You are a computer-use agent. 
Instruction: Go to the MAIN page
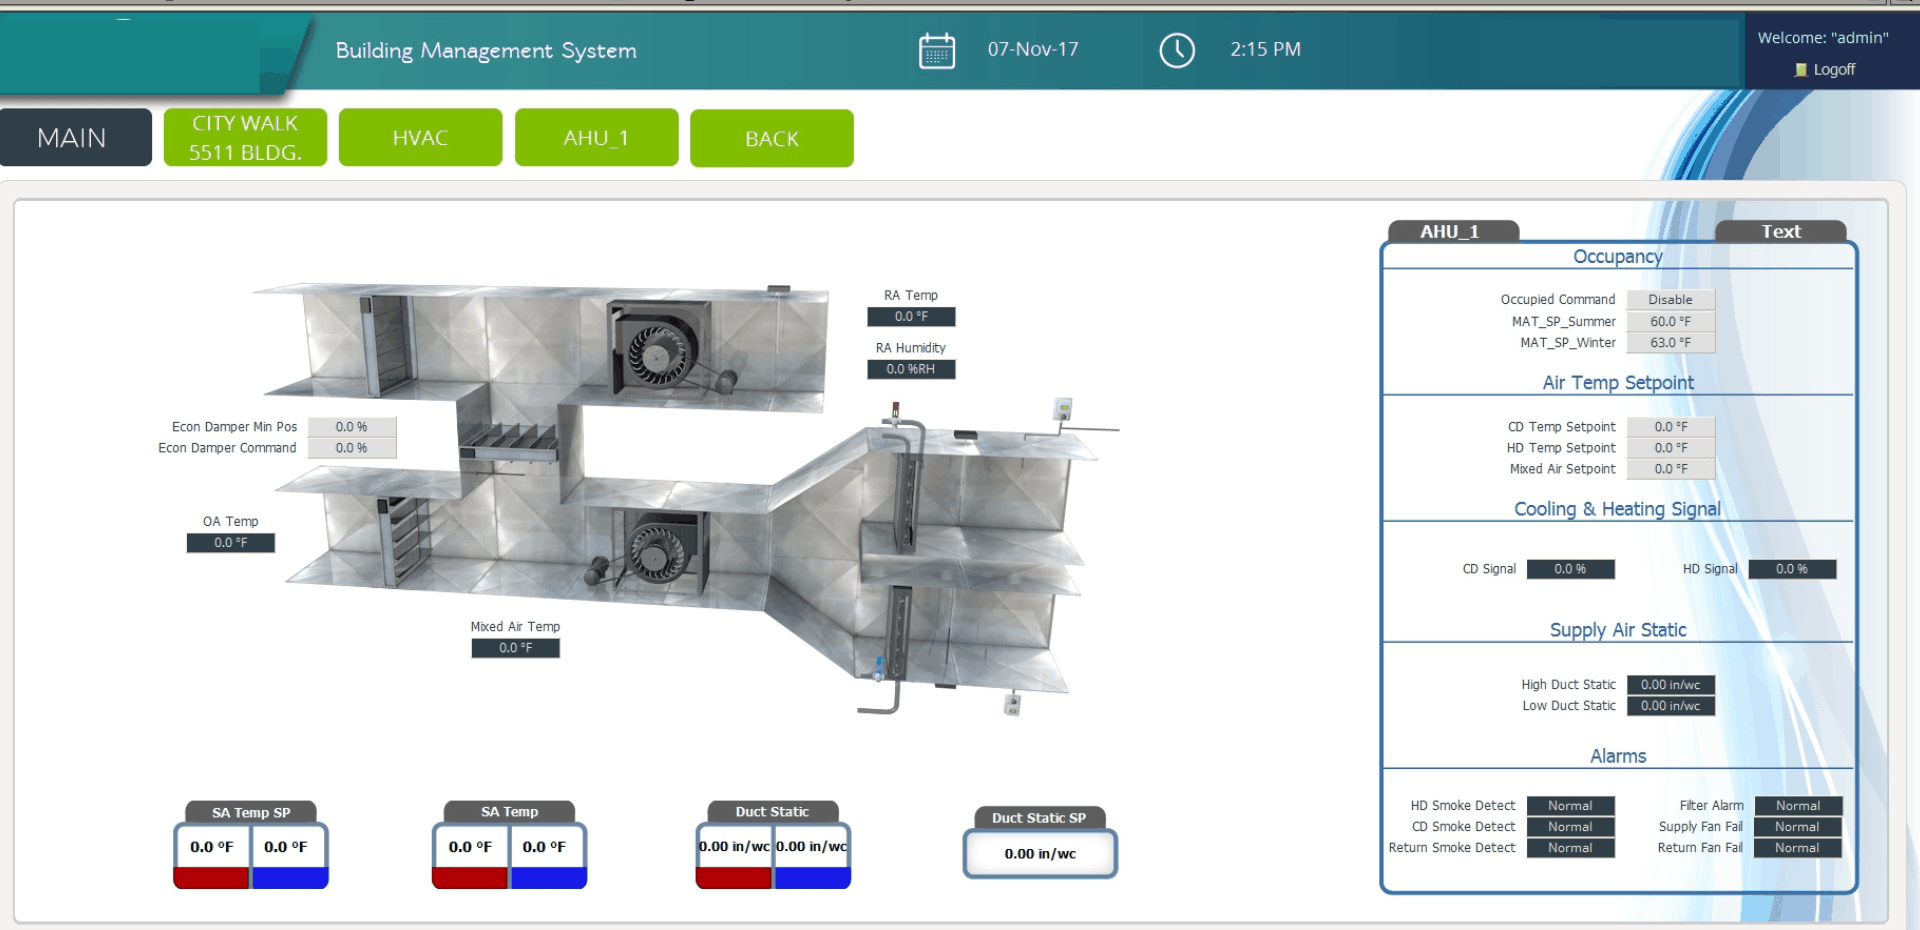[x=72, y=138]
